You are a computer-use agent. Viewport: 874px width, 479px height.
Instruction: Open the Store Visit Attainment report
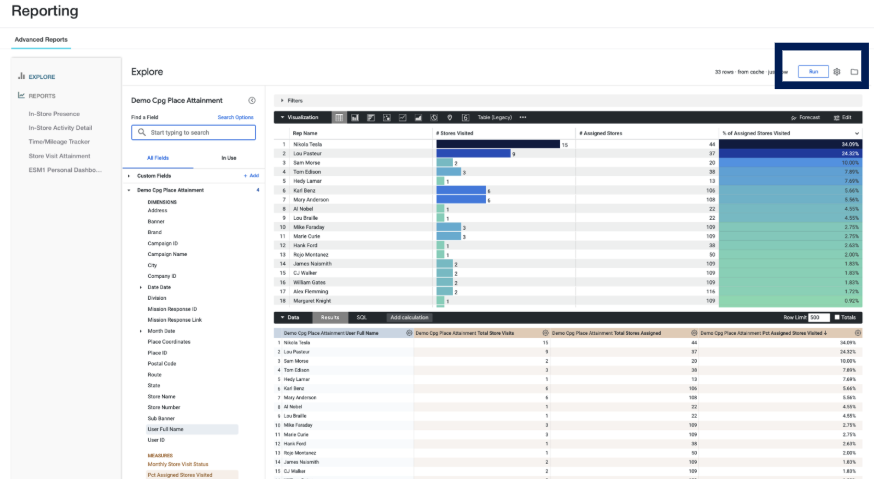pyautogui.click(x=59, y=156)
